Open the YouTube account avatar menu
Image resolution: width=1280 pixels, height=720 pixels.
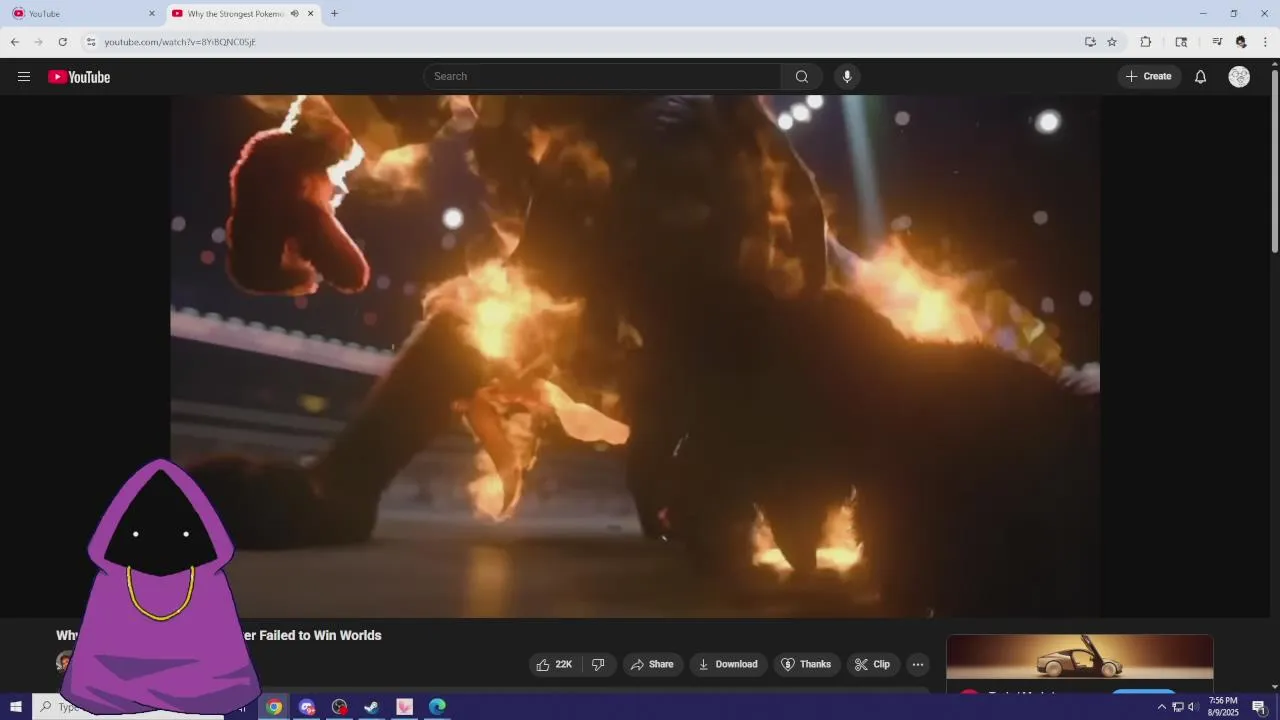pos(1239,77)
